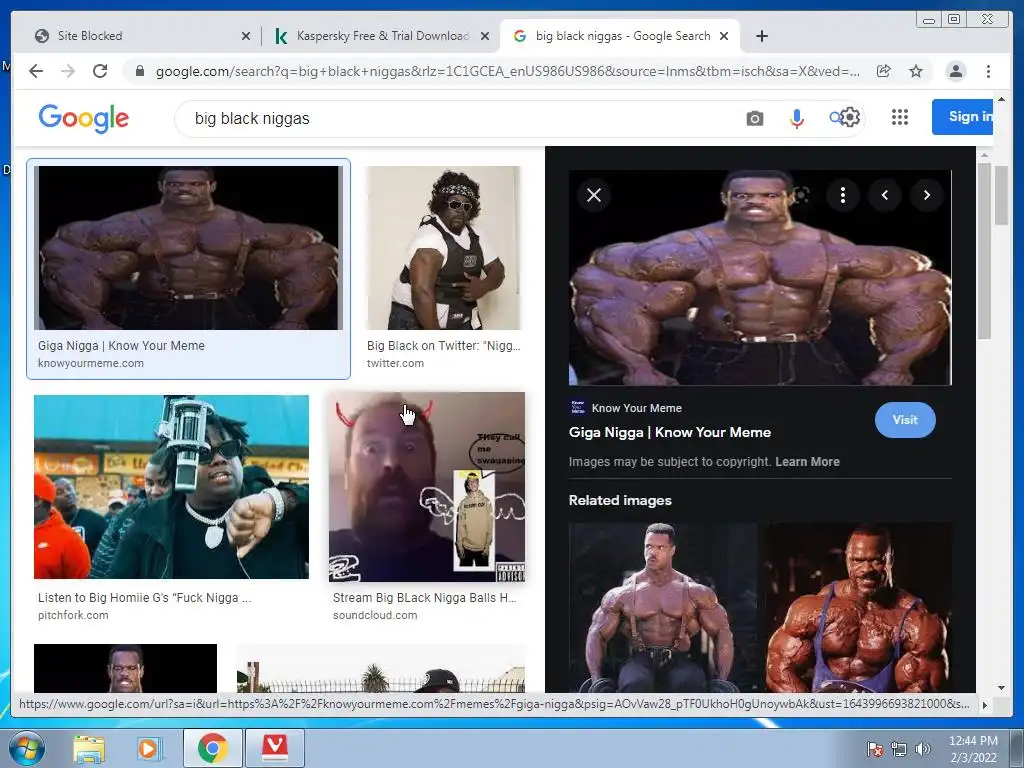Click the lock icon in address bar

click(x=139, y=71)
